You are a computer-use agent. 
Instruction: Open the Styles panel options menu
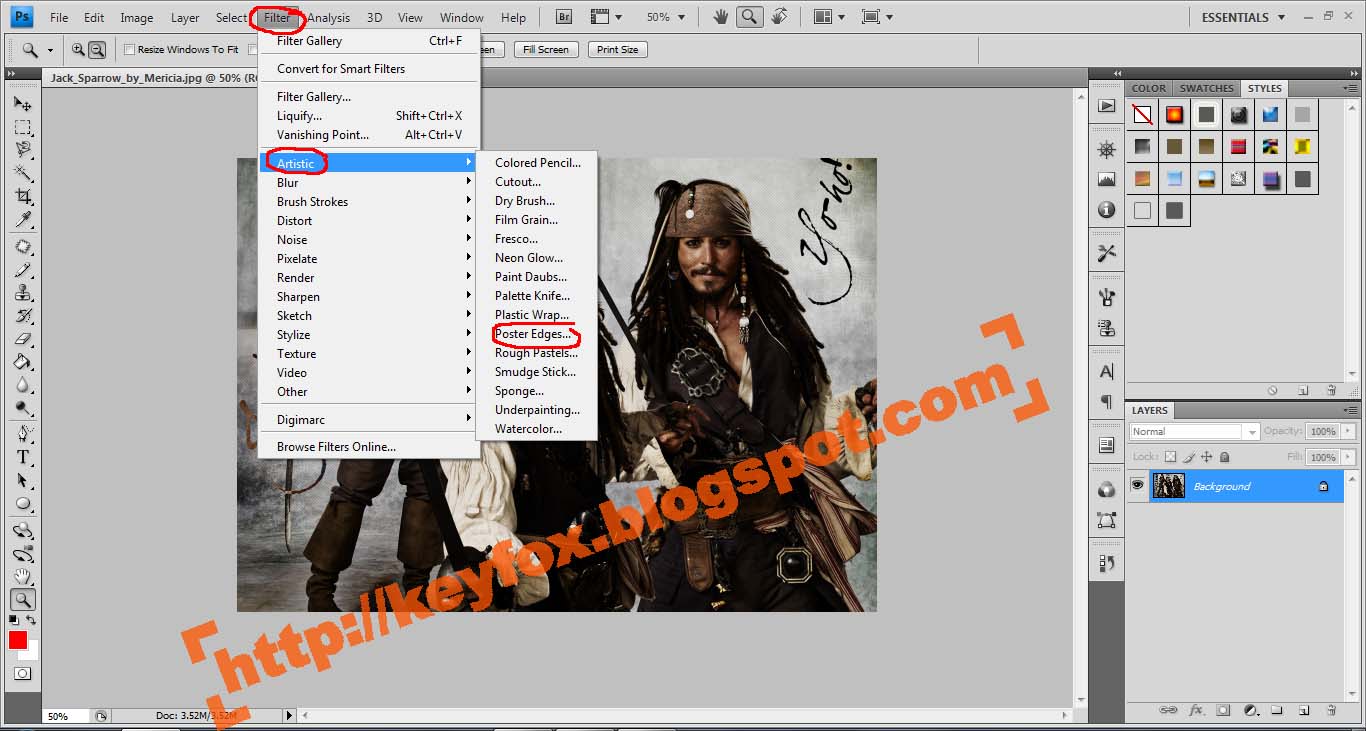(1350, 88)
